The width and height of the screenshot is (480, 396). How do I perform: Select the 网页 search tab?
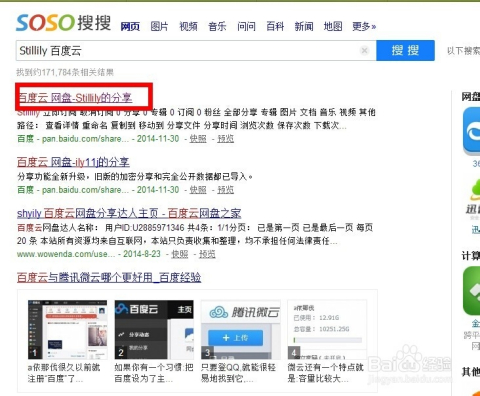pyautogui.click(x=130, y=26)
